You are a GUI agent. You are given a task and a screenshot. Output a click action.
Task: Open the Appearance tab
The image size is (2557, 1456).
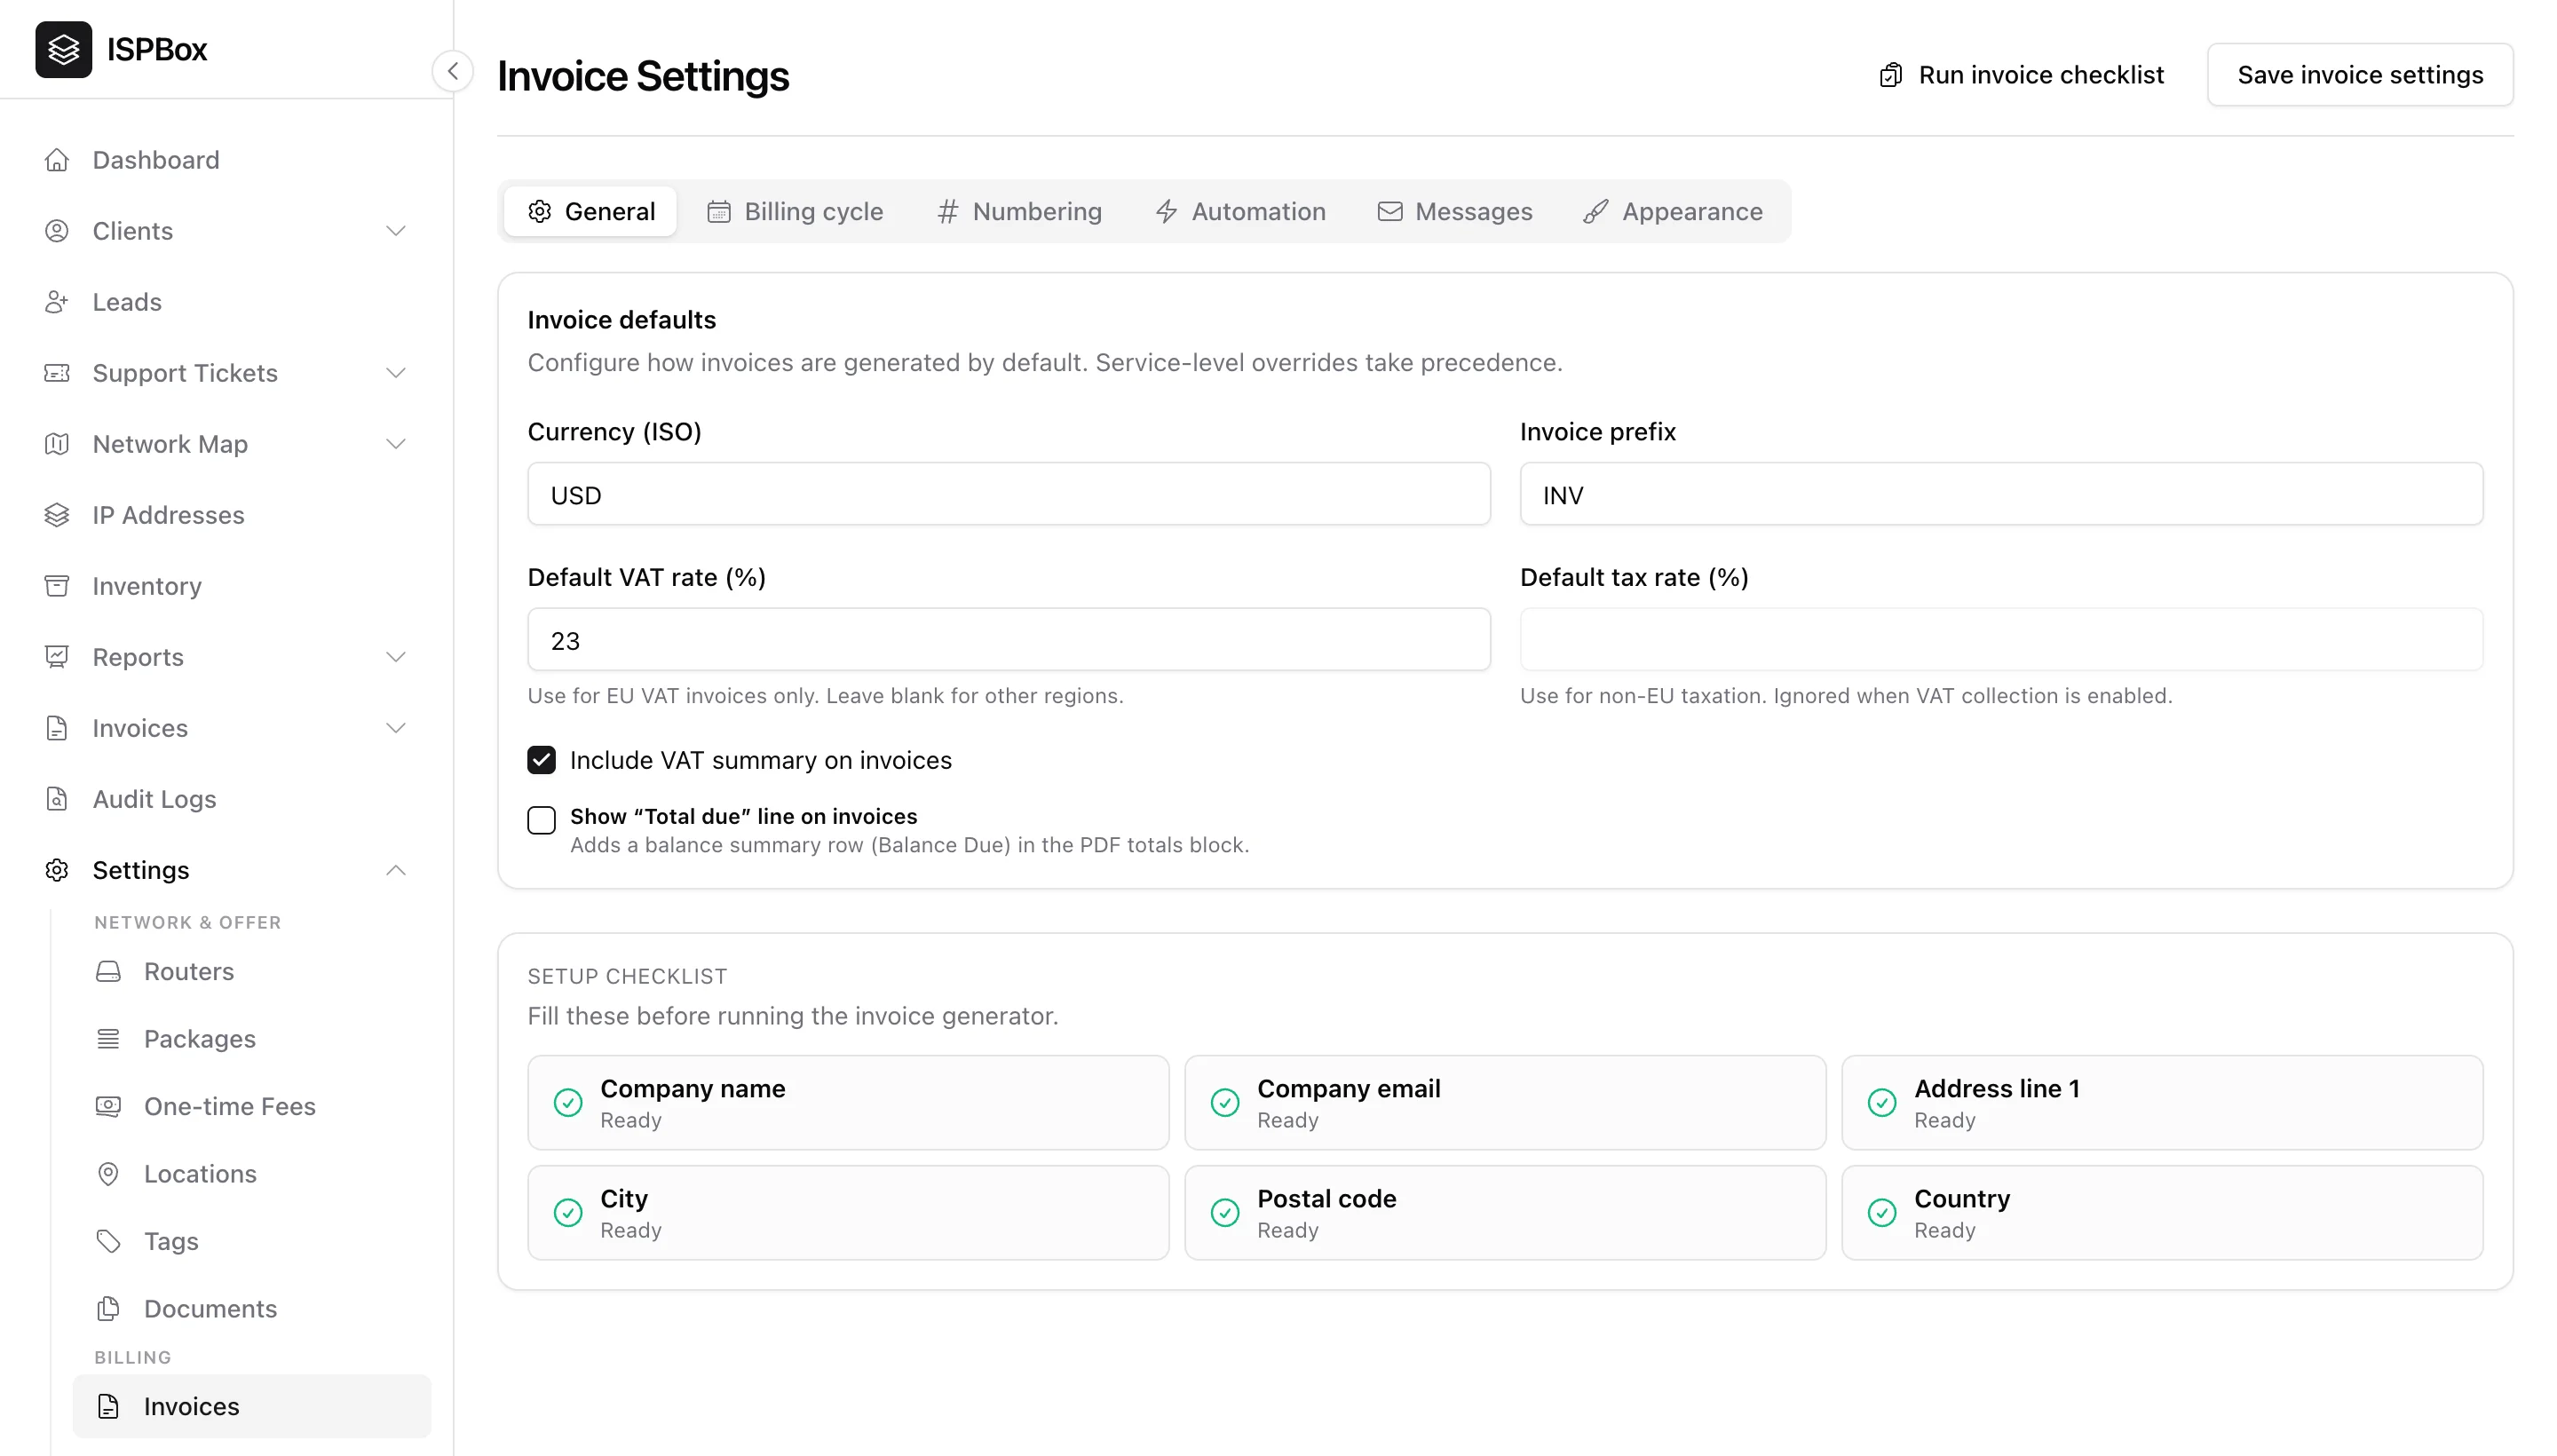coord(1673,211)
